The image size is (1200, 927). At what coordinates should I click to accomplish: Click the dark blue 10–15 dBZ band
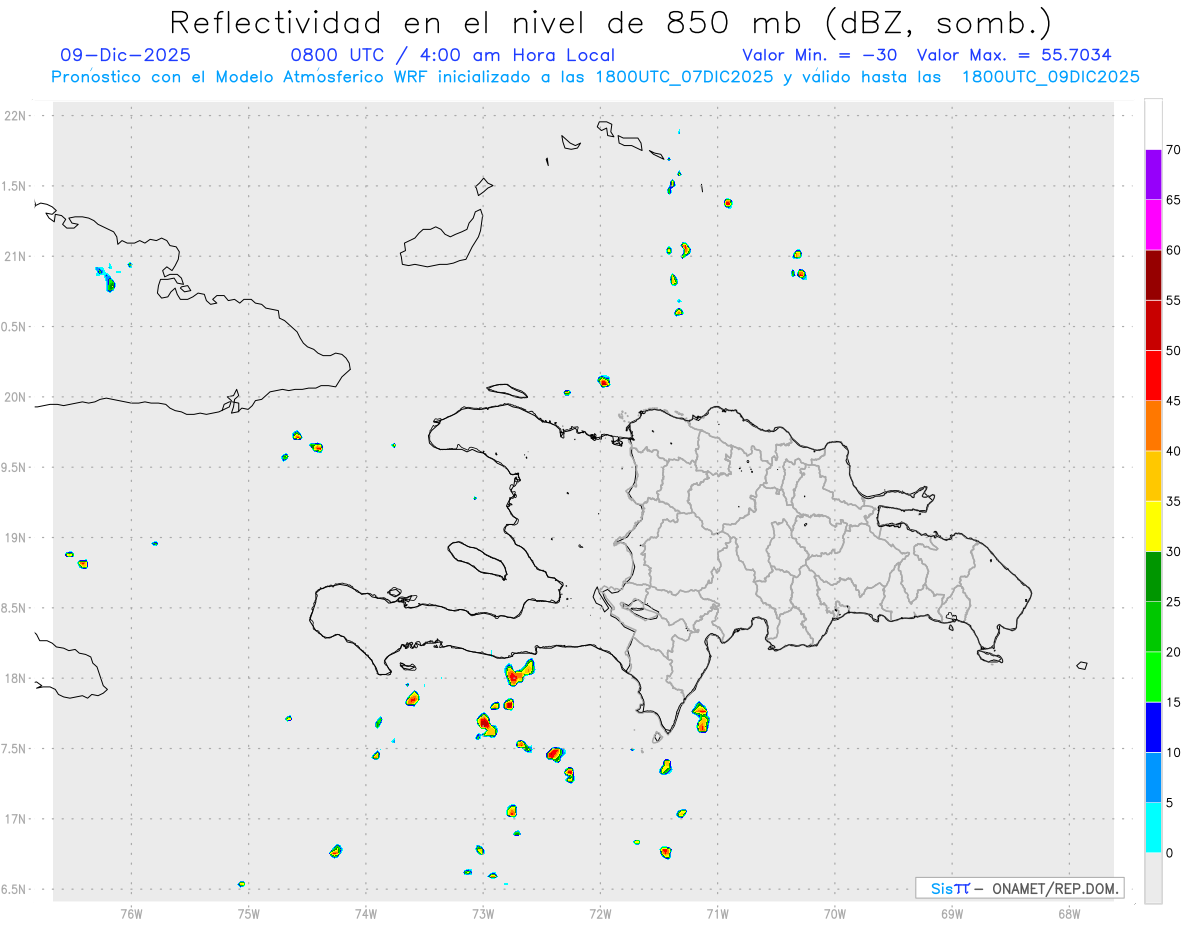point(1153,727)
